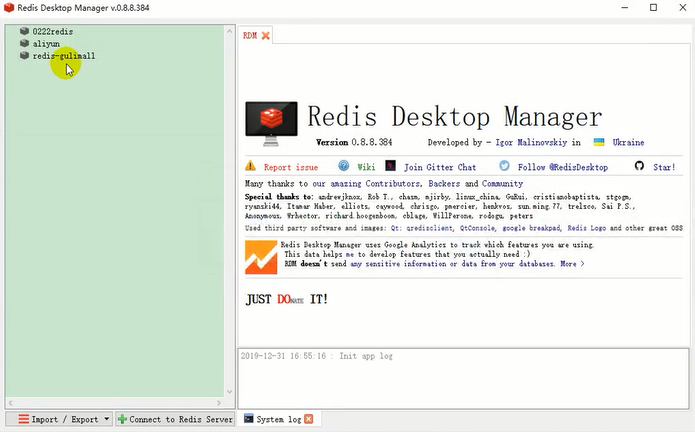Click the Redis app icon in title bar

point(9,8)
